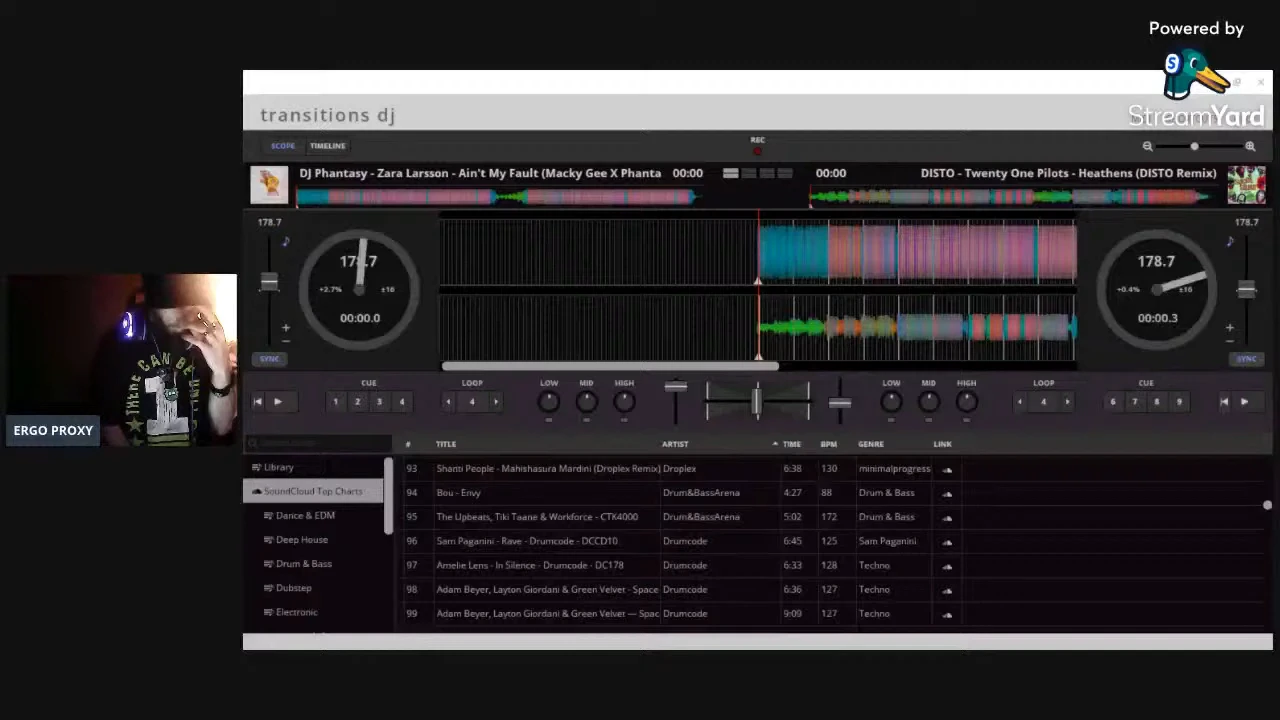Toggle SYNC on the left deck

pos(269,358)
